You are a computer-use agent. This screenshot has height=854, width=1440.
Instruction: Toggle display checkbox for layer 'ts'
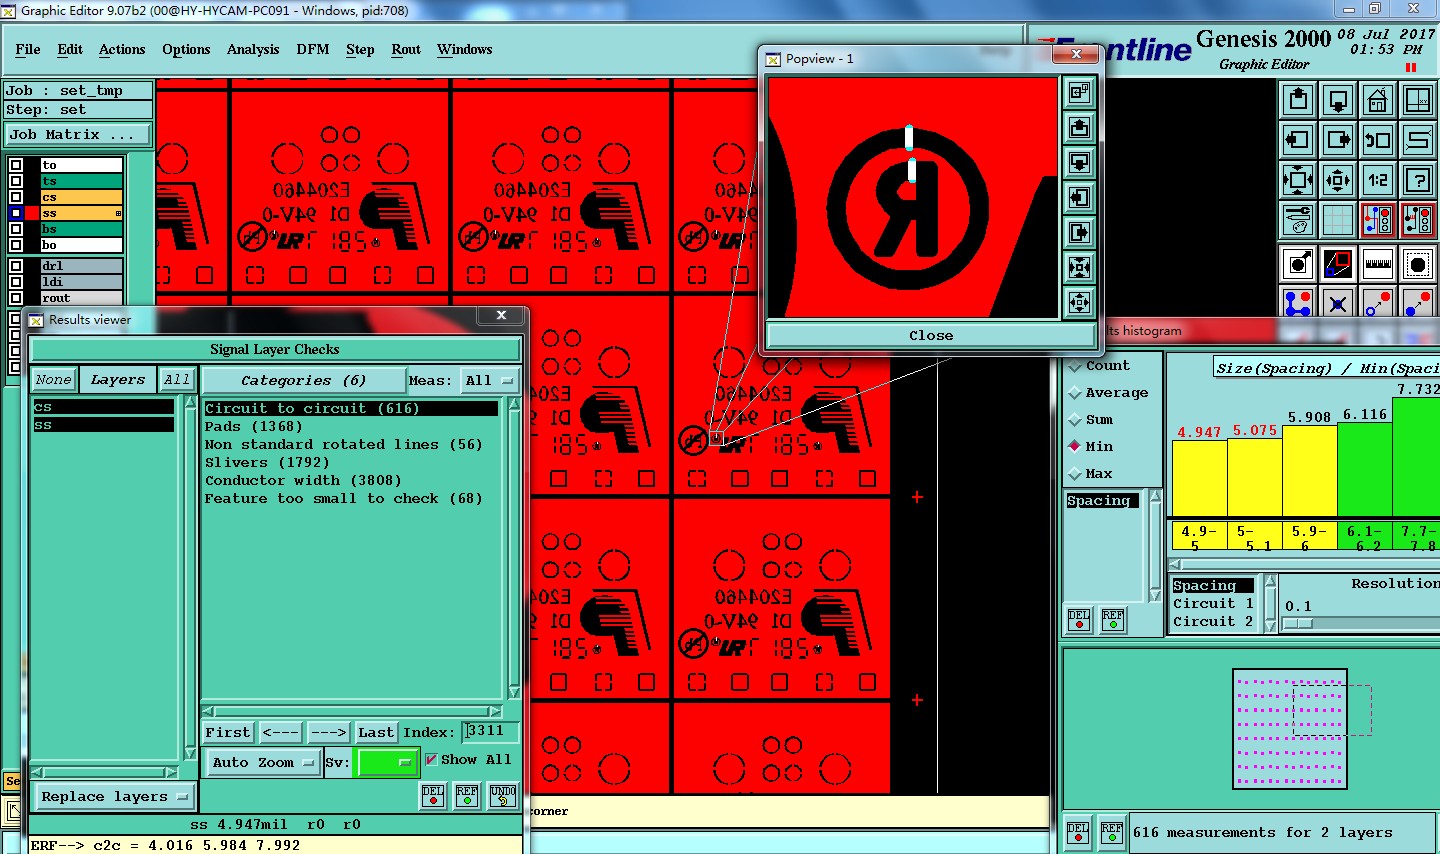click(x=16, y=181)
